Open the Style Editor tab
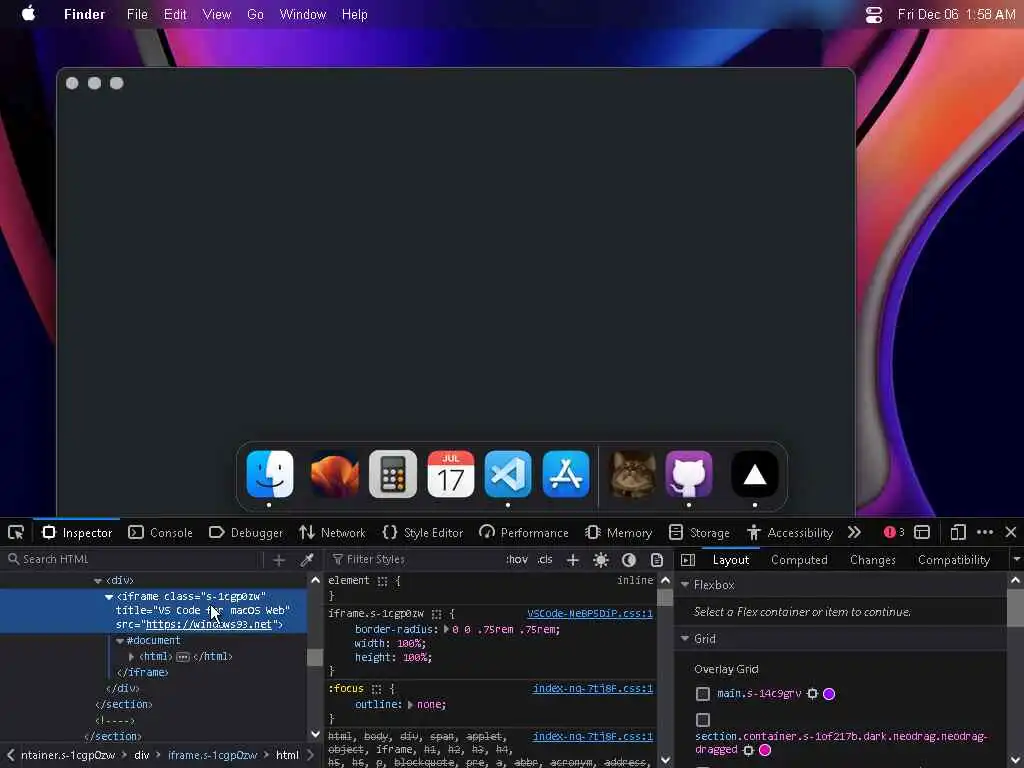Image resolution: width=1024 pixels, height=768 pixels. click(423, 532)
